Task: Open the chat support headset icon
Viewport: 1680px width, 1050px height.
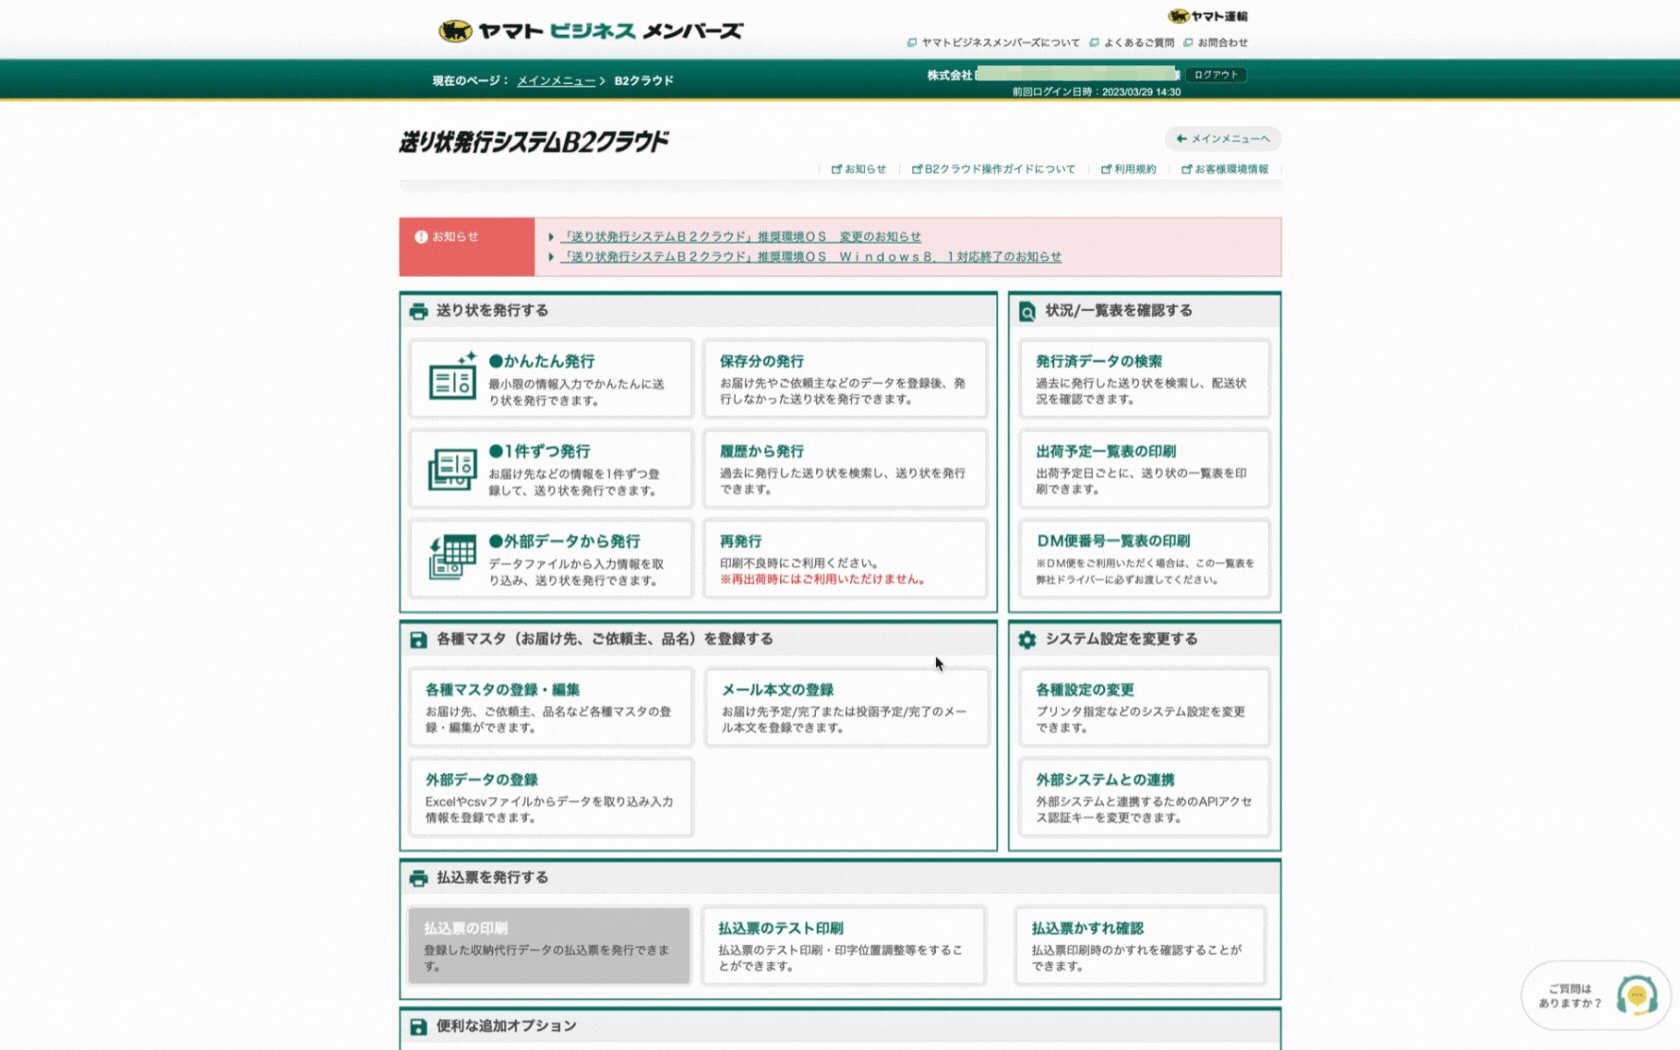Action: point(1637,996)
